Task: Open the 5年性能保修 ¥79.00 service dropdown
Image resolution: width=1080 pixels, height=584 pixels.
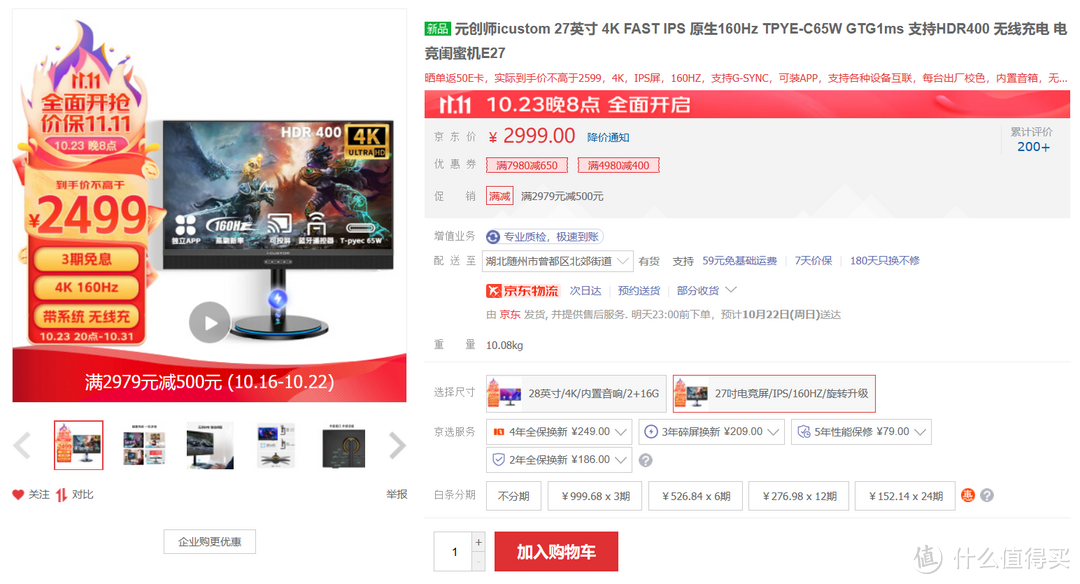Action: (861, 432)
